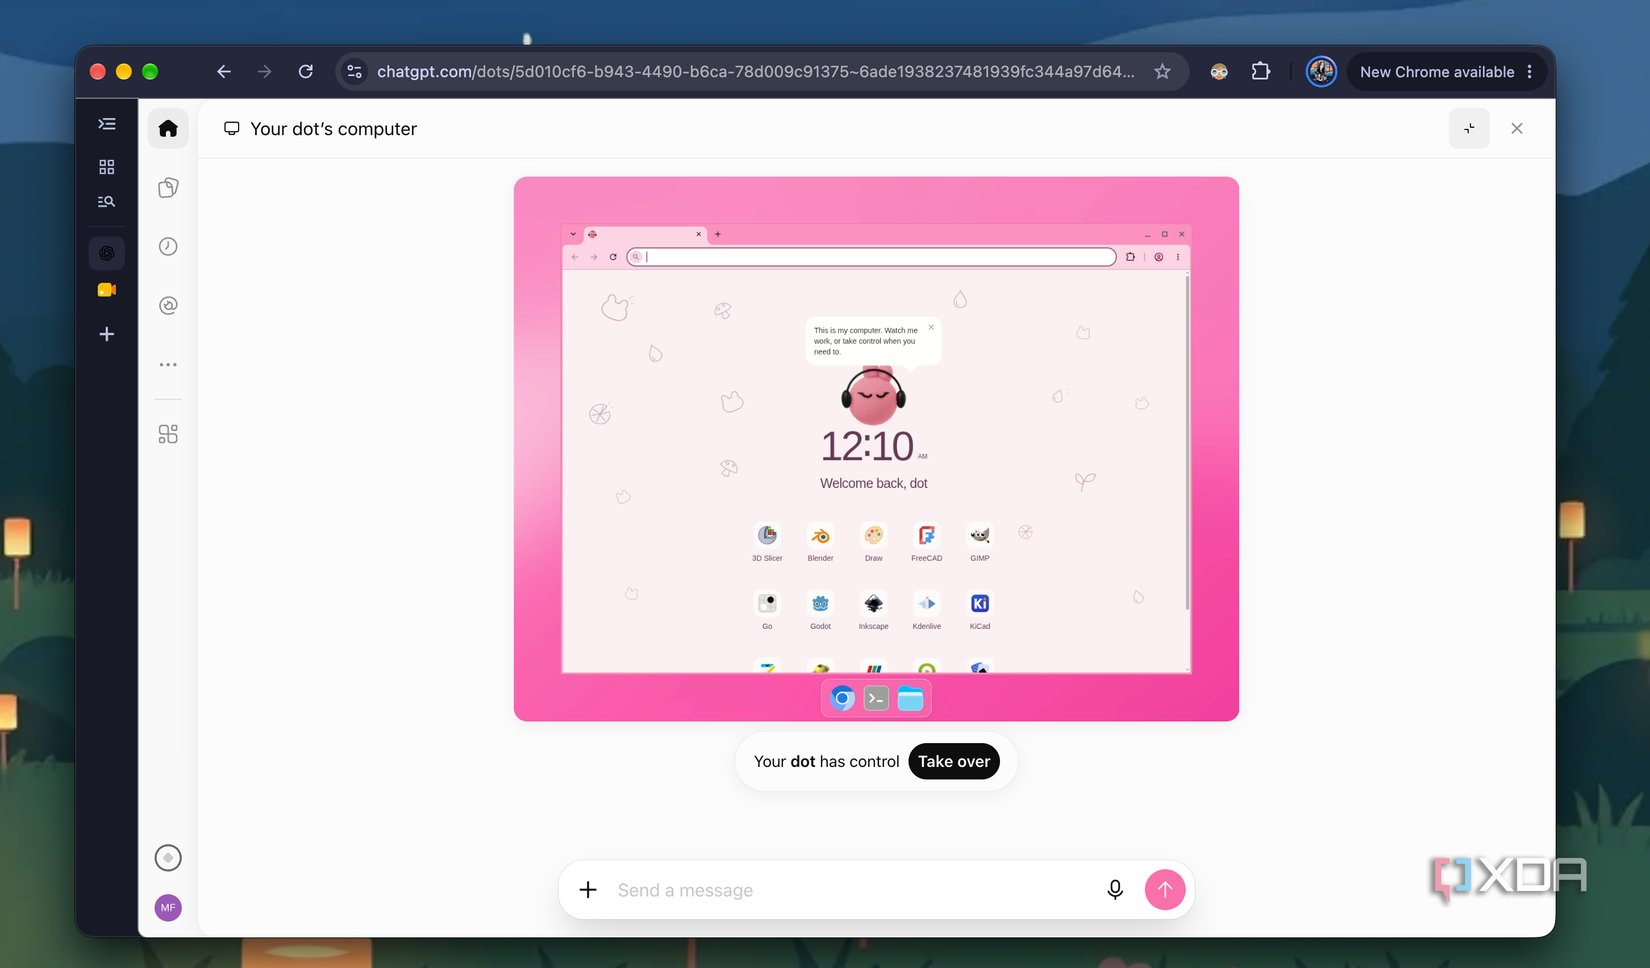This screenshot has width=1650, height=968.
Task: Go back in Chrome
Action: click(x=224, y=72)
